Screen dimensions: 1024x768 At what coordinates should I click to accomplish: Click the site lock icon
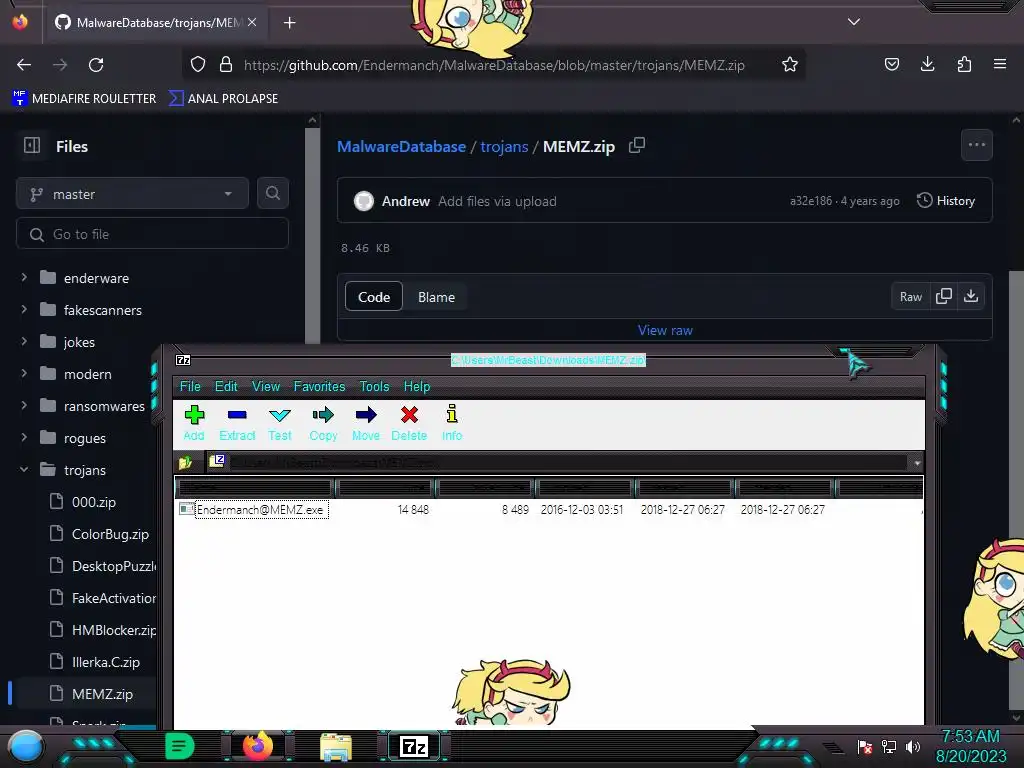pyautogui.click(x=226, y=65)
